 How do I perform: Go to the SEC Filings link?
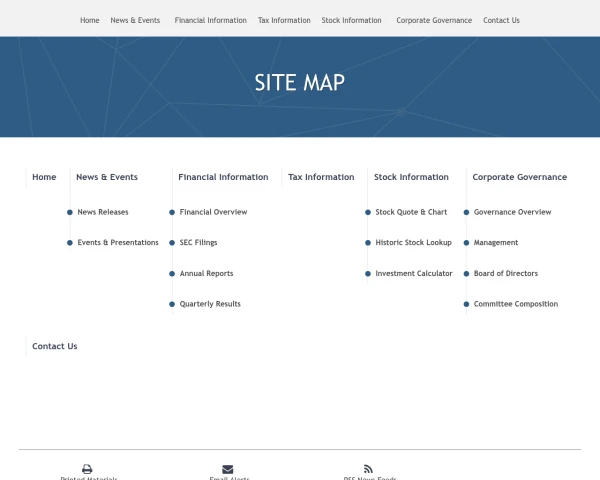click(198, 243)
